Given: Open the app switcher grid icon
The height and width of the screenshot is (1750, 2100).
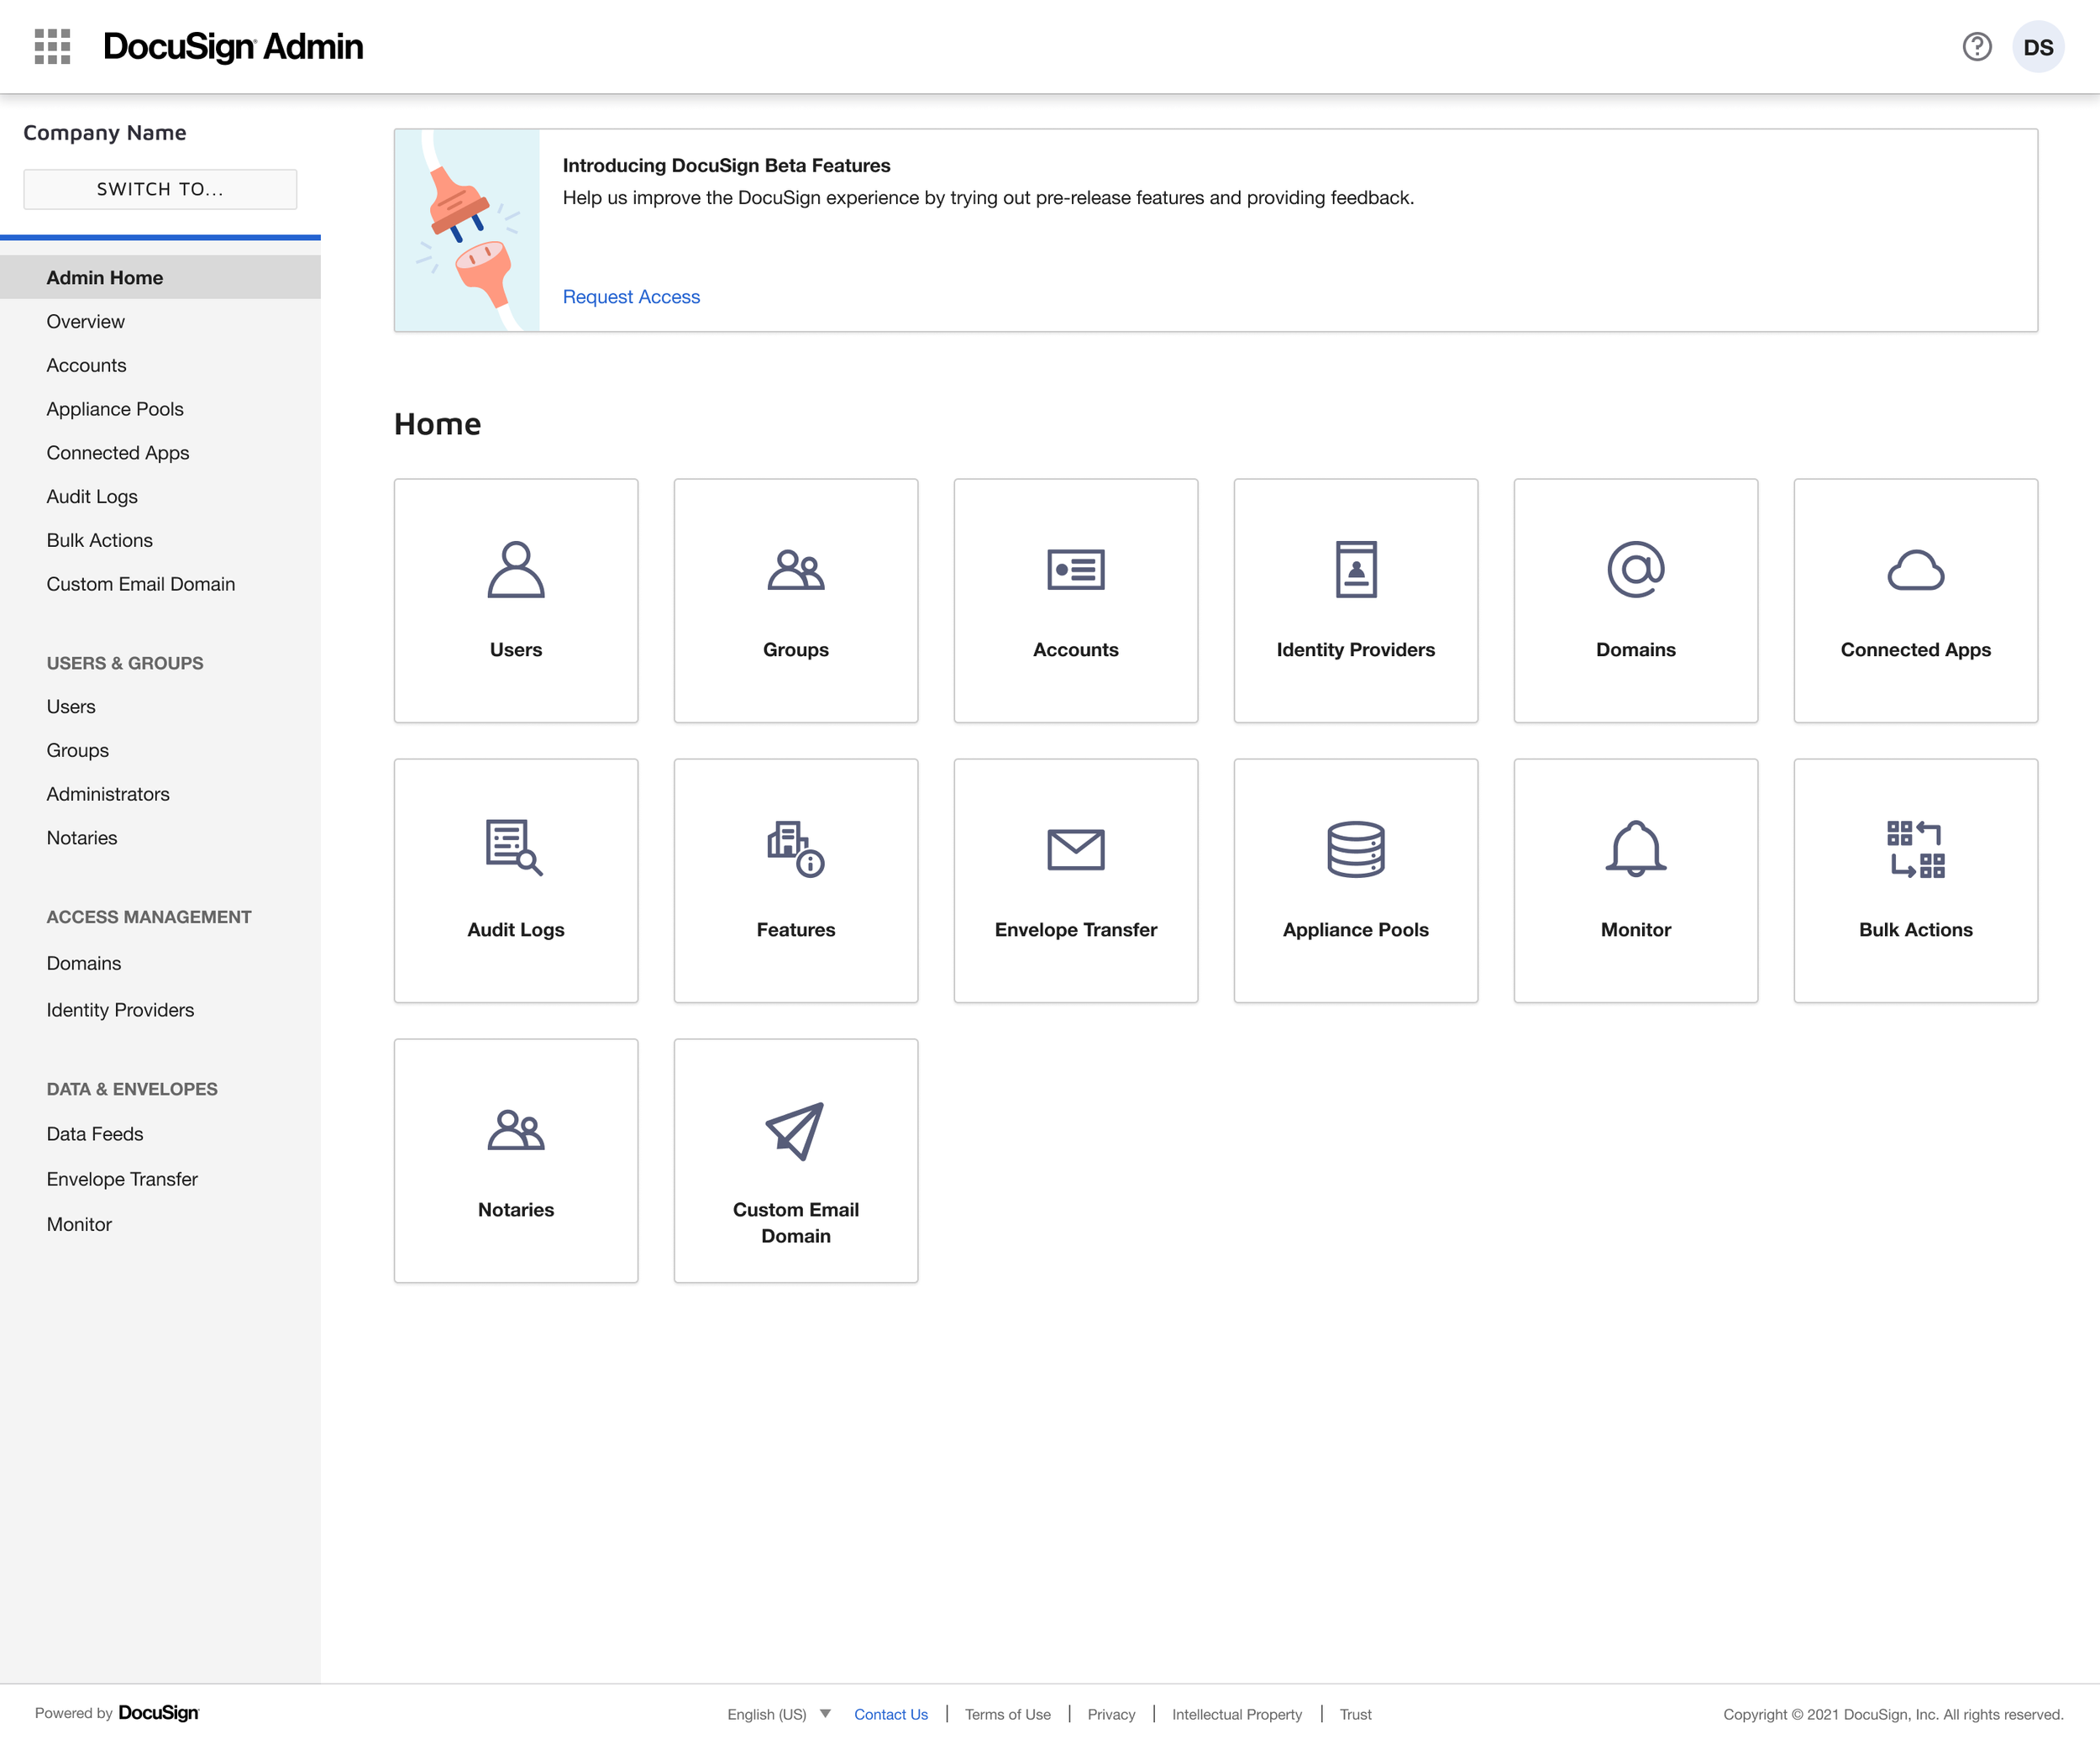Looking at the screenshot, I should (x=52, y=46).
